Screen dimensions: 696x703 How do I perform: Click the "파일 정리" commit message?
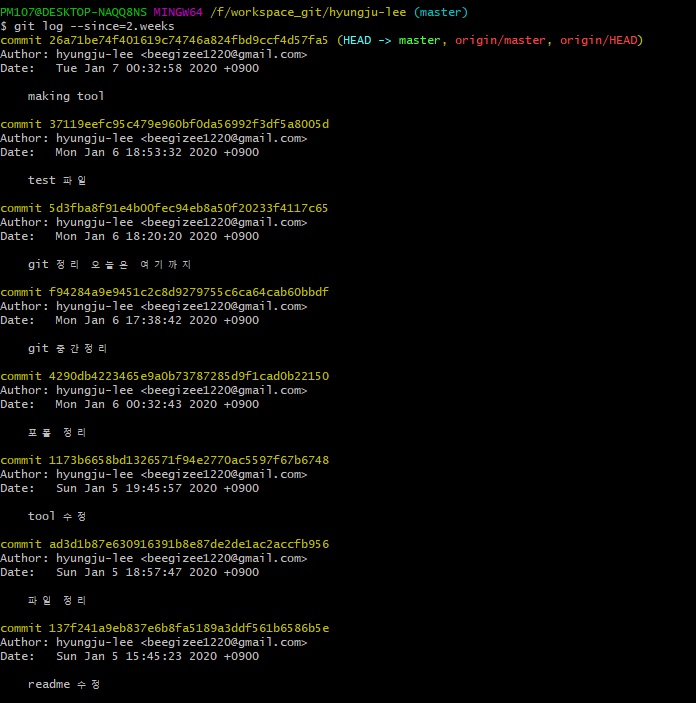[x=57, y=600]
